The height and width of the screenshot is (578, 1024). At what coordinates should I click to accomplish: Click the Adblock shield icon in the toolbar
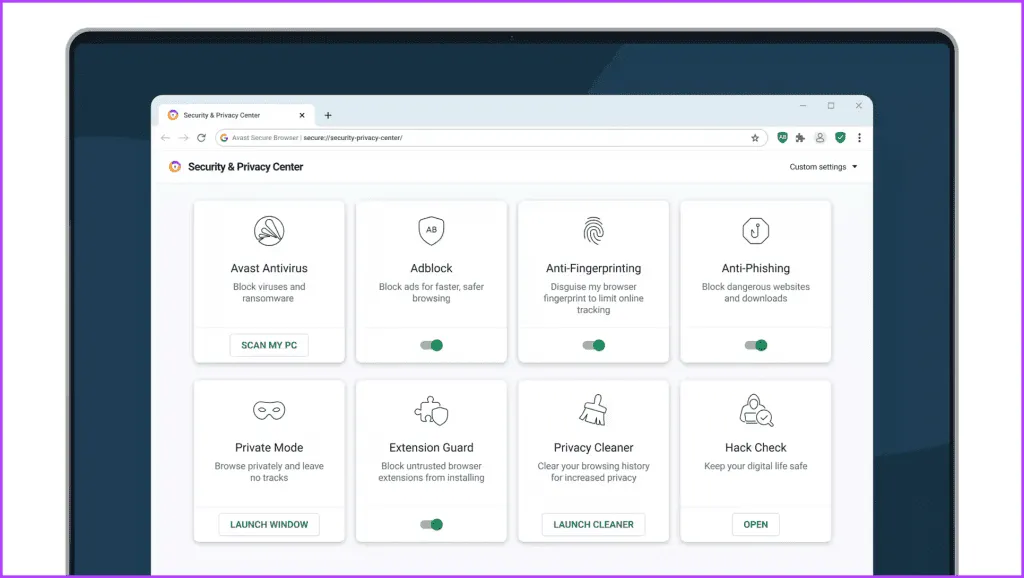(x=782, y=137)
